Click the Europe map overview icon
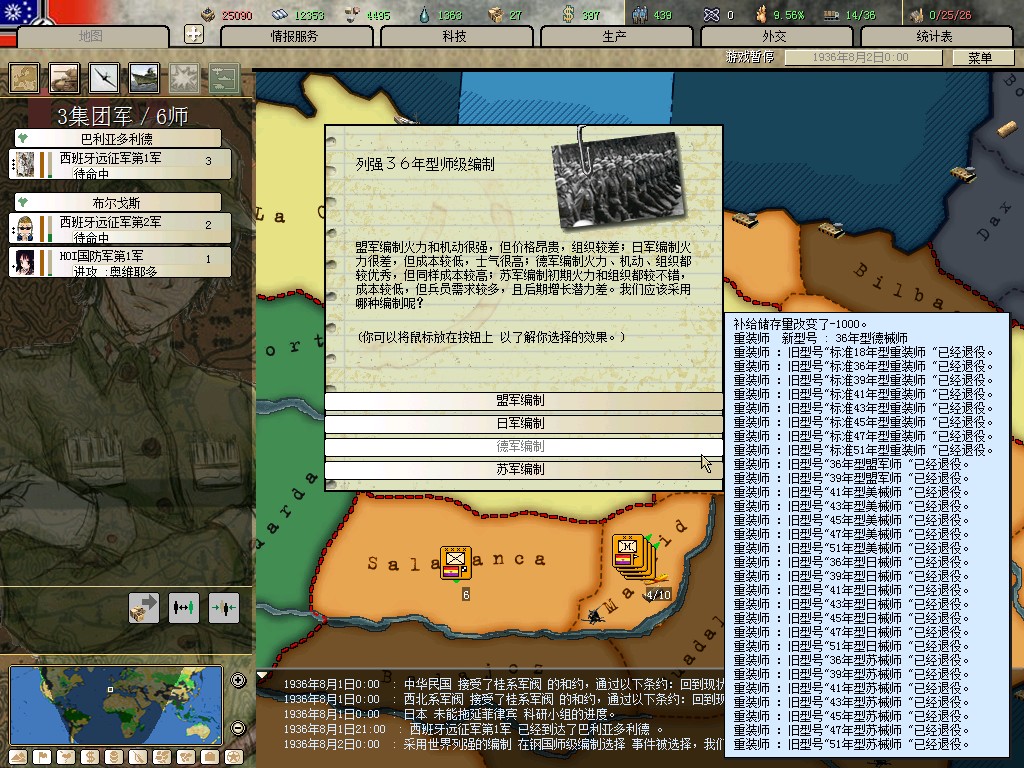 click(25, 78)
